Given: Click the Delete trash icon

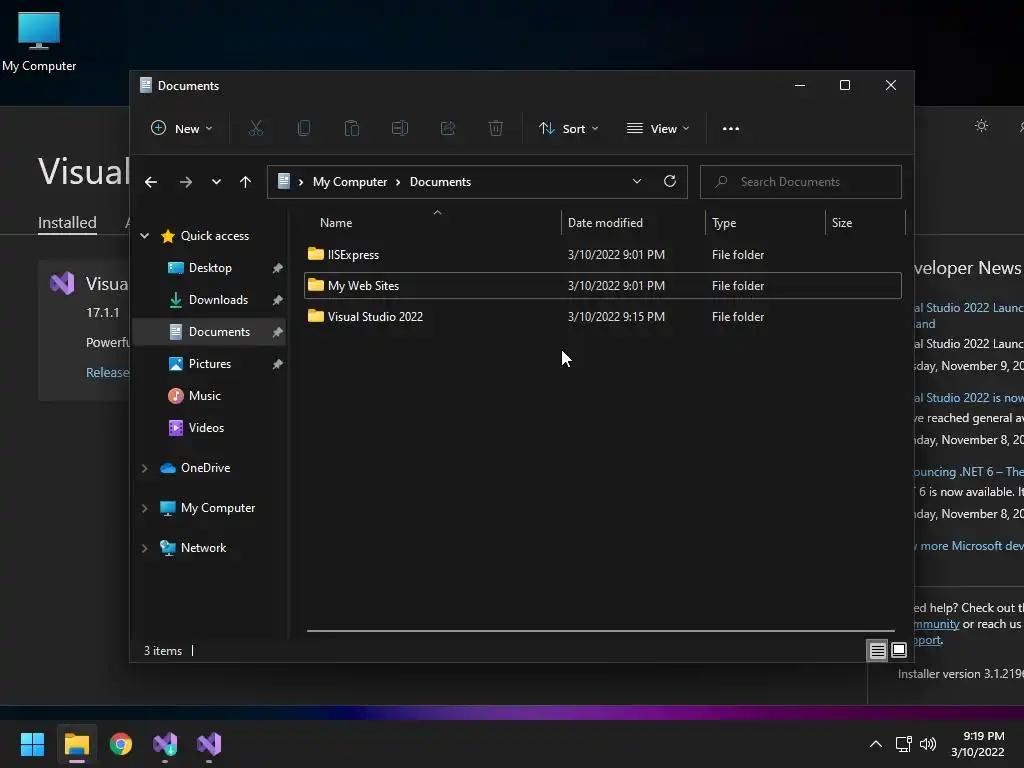Looking at the screenshot, I should point(496,129).
